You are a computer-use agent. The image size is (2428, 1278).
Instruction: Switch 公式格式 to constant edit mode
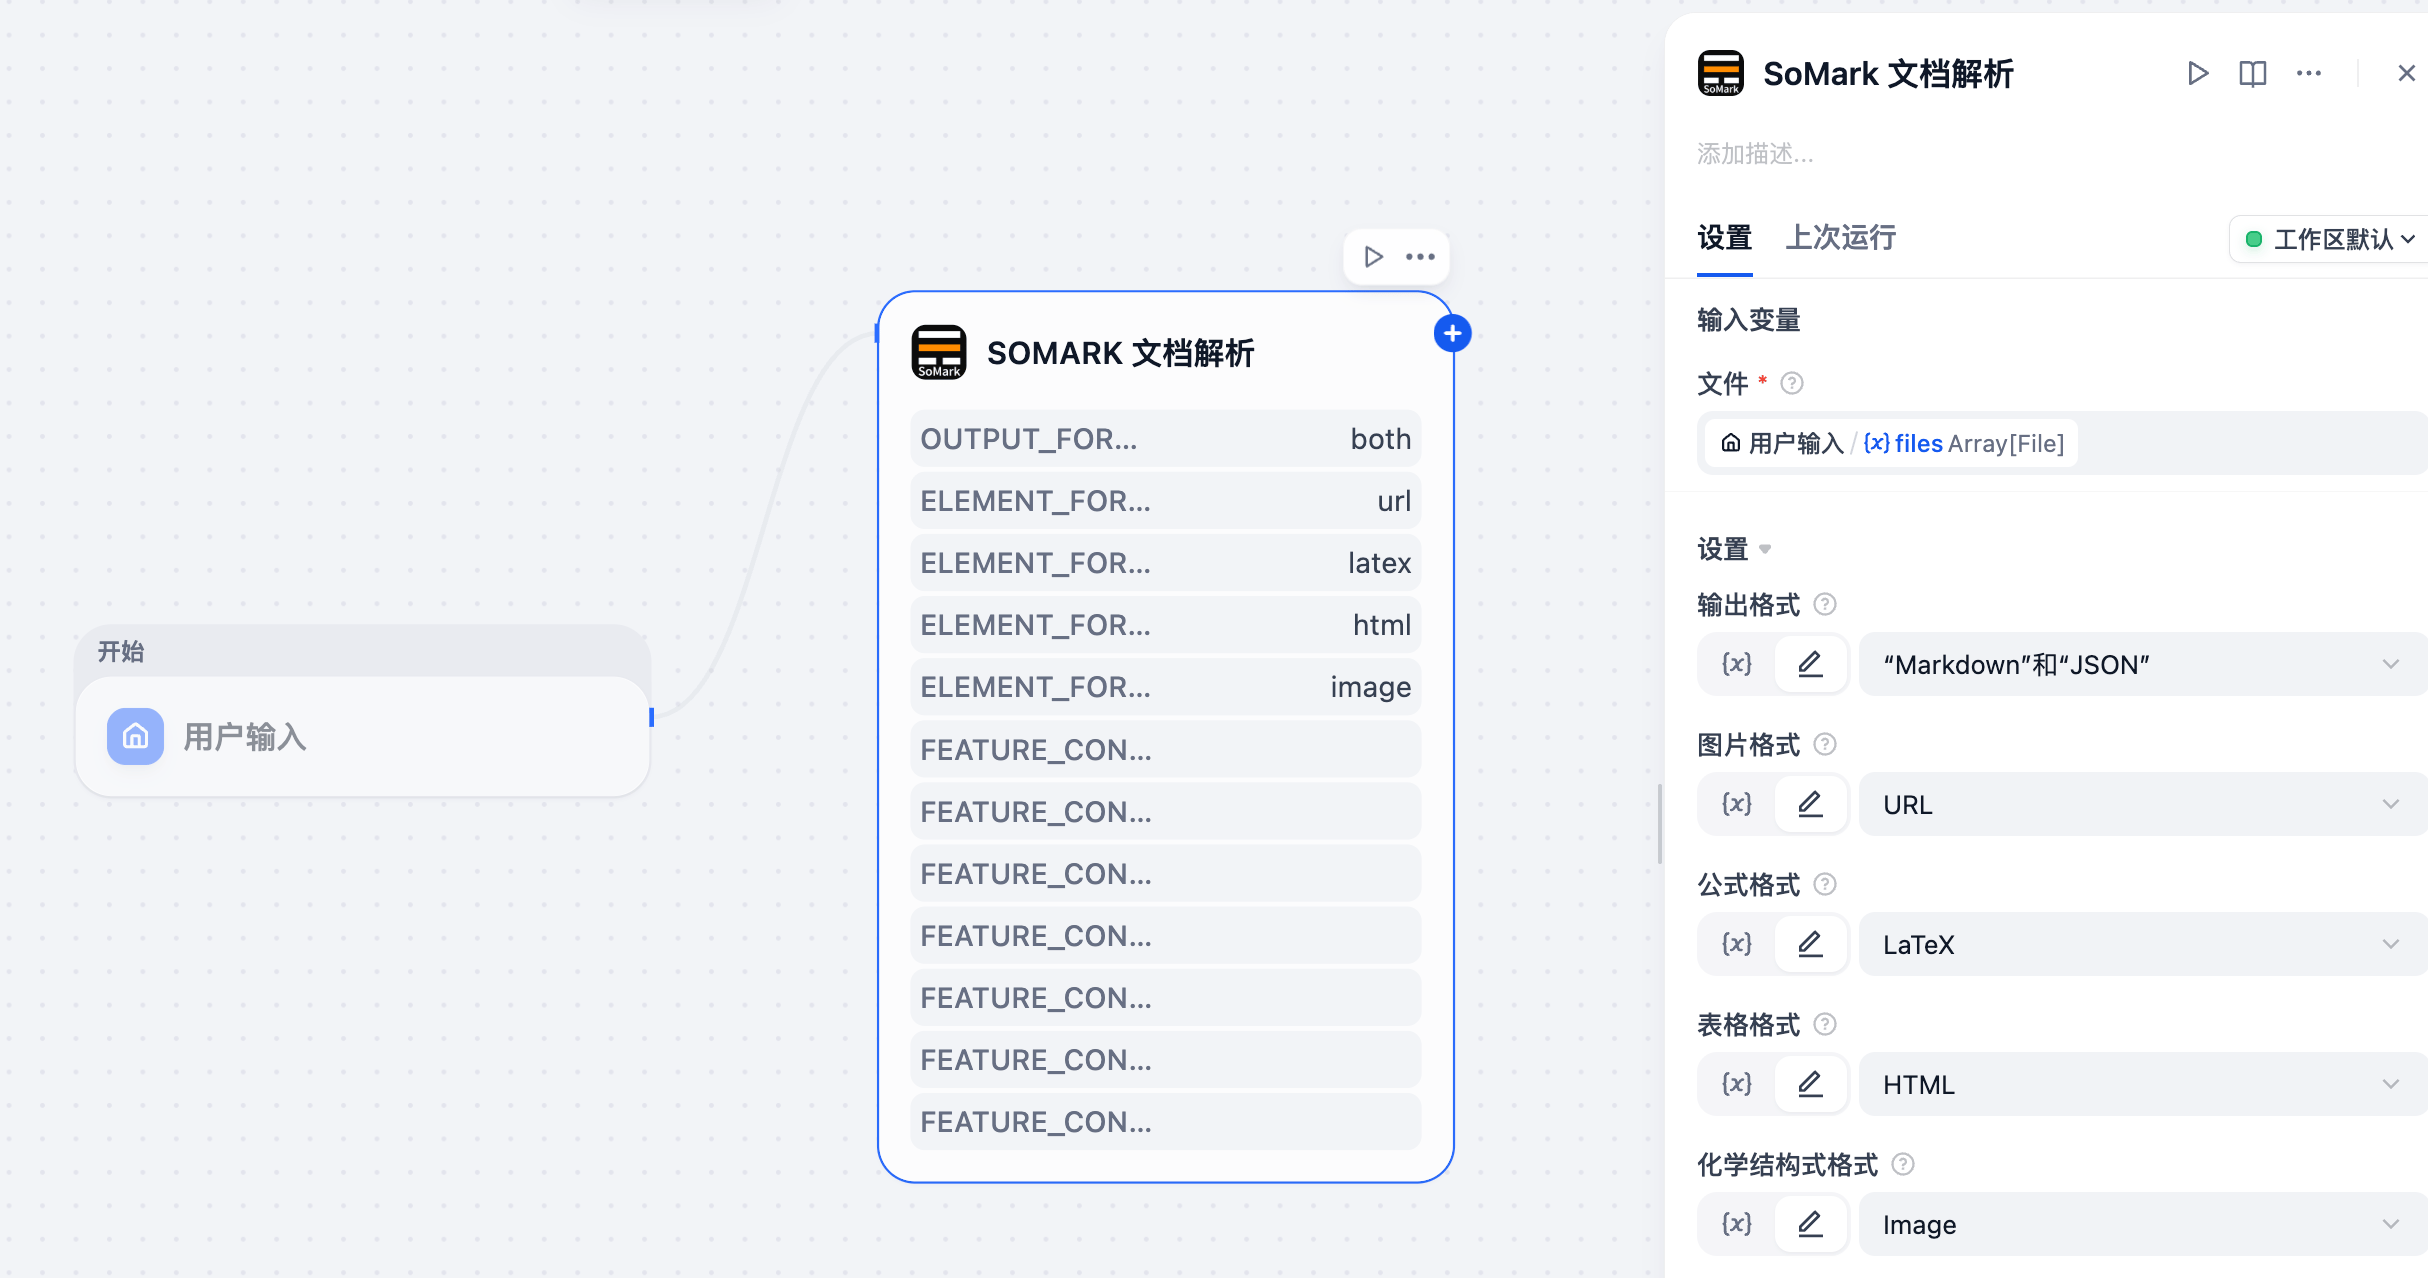point(1810,944)
